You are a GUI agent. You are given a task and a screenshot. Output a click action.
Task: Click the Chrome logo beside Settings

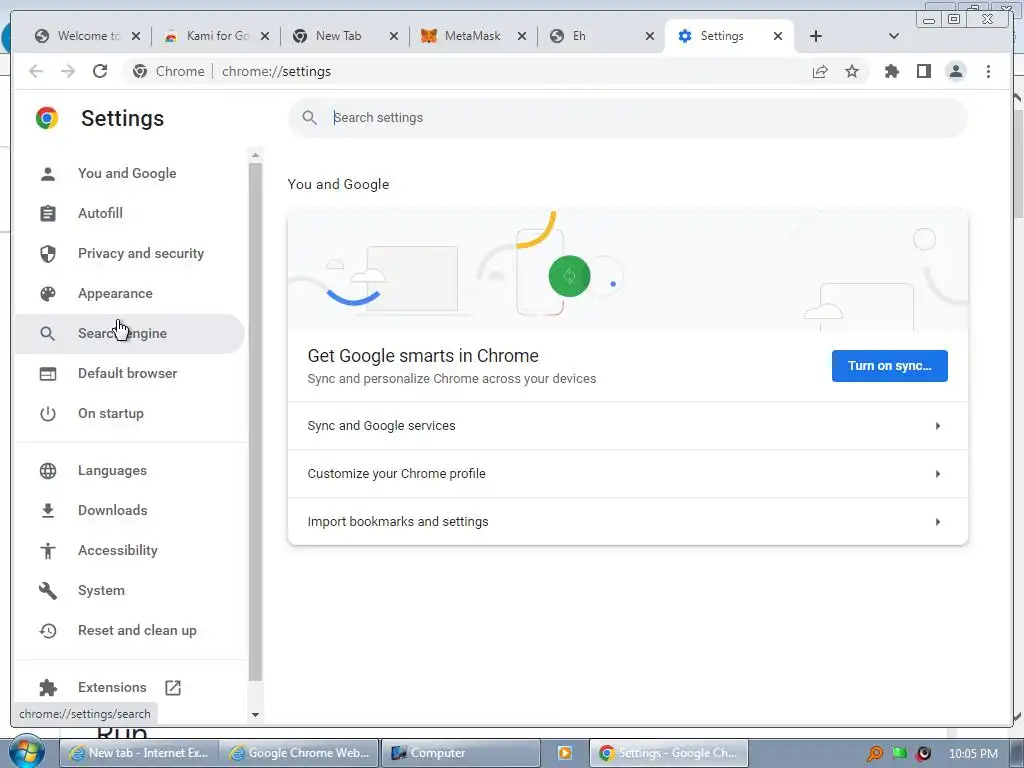pyautogui.click(x=47, y=118)
